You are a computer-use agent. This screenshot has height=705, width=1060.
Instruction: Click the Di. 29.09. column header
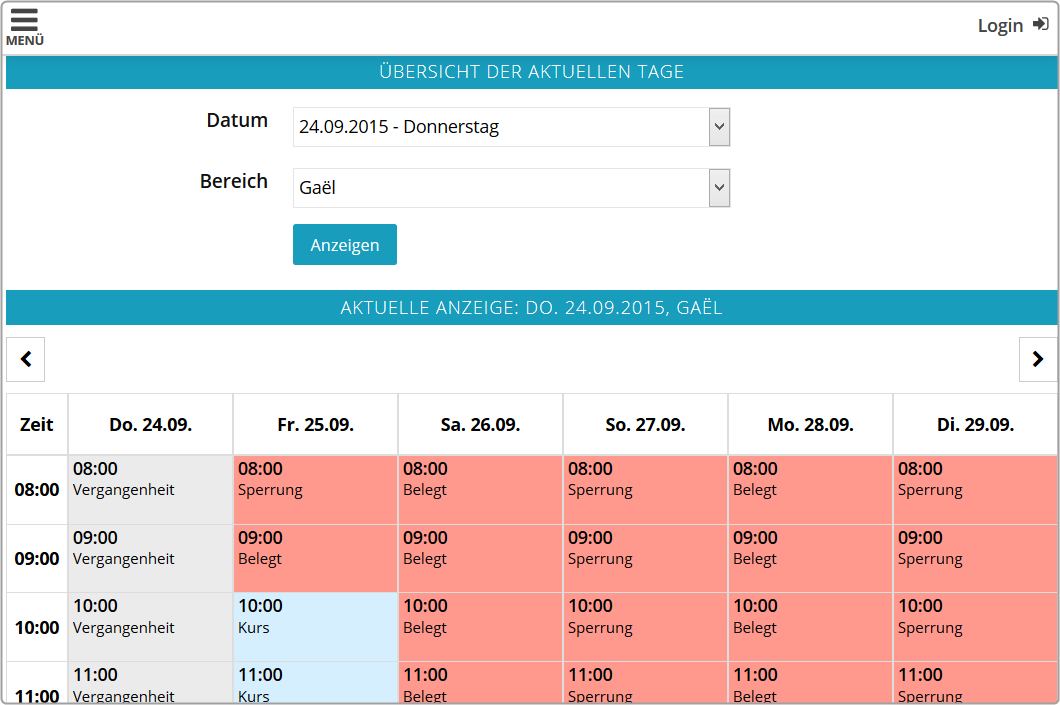click(975, 424)
